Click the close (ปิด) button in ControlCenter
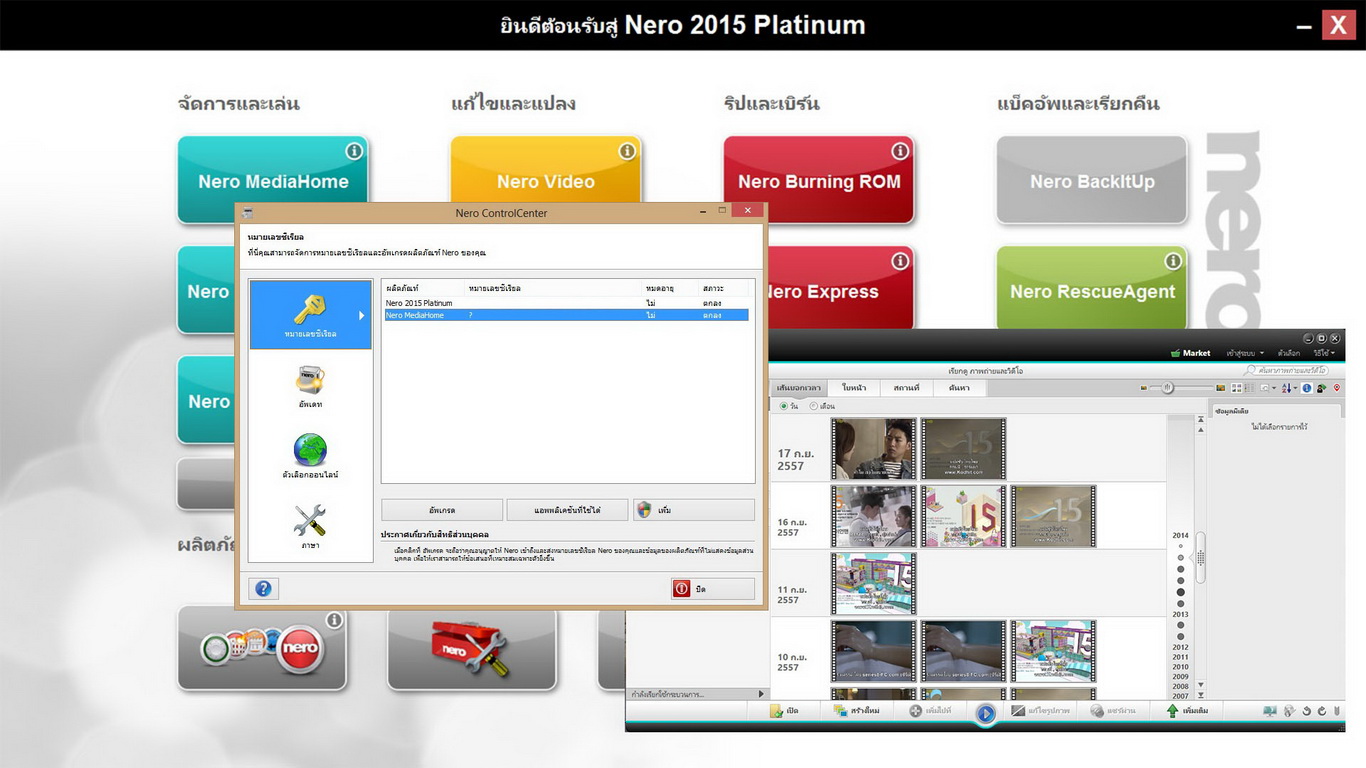1366x768 pixels. point(712,589)
